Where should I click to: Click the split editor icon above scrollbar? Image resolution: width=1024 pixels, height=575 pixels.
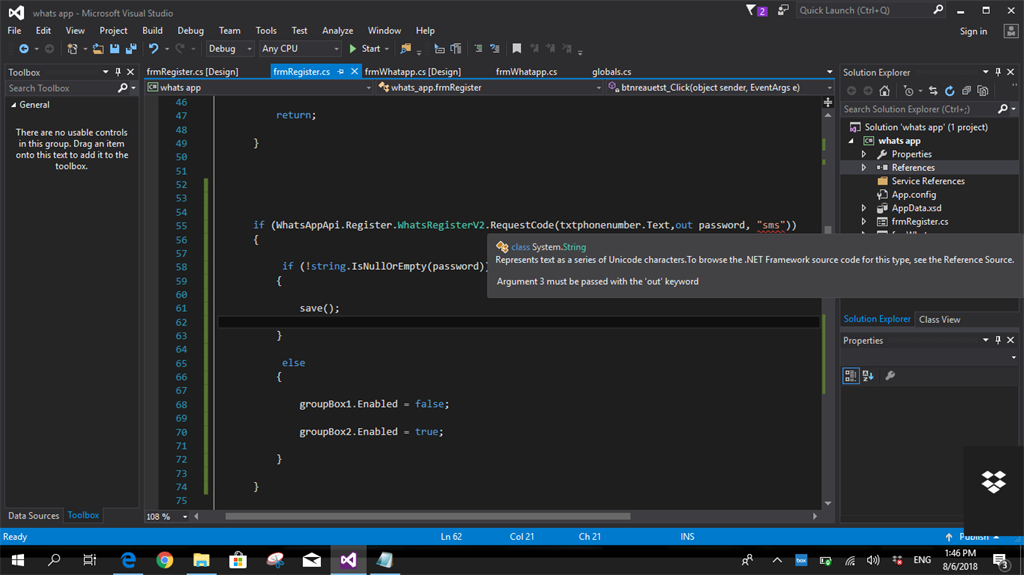tap(828, 103)
